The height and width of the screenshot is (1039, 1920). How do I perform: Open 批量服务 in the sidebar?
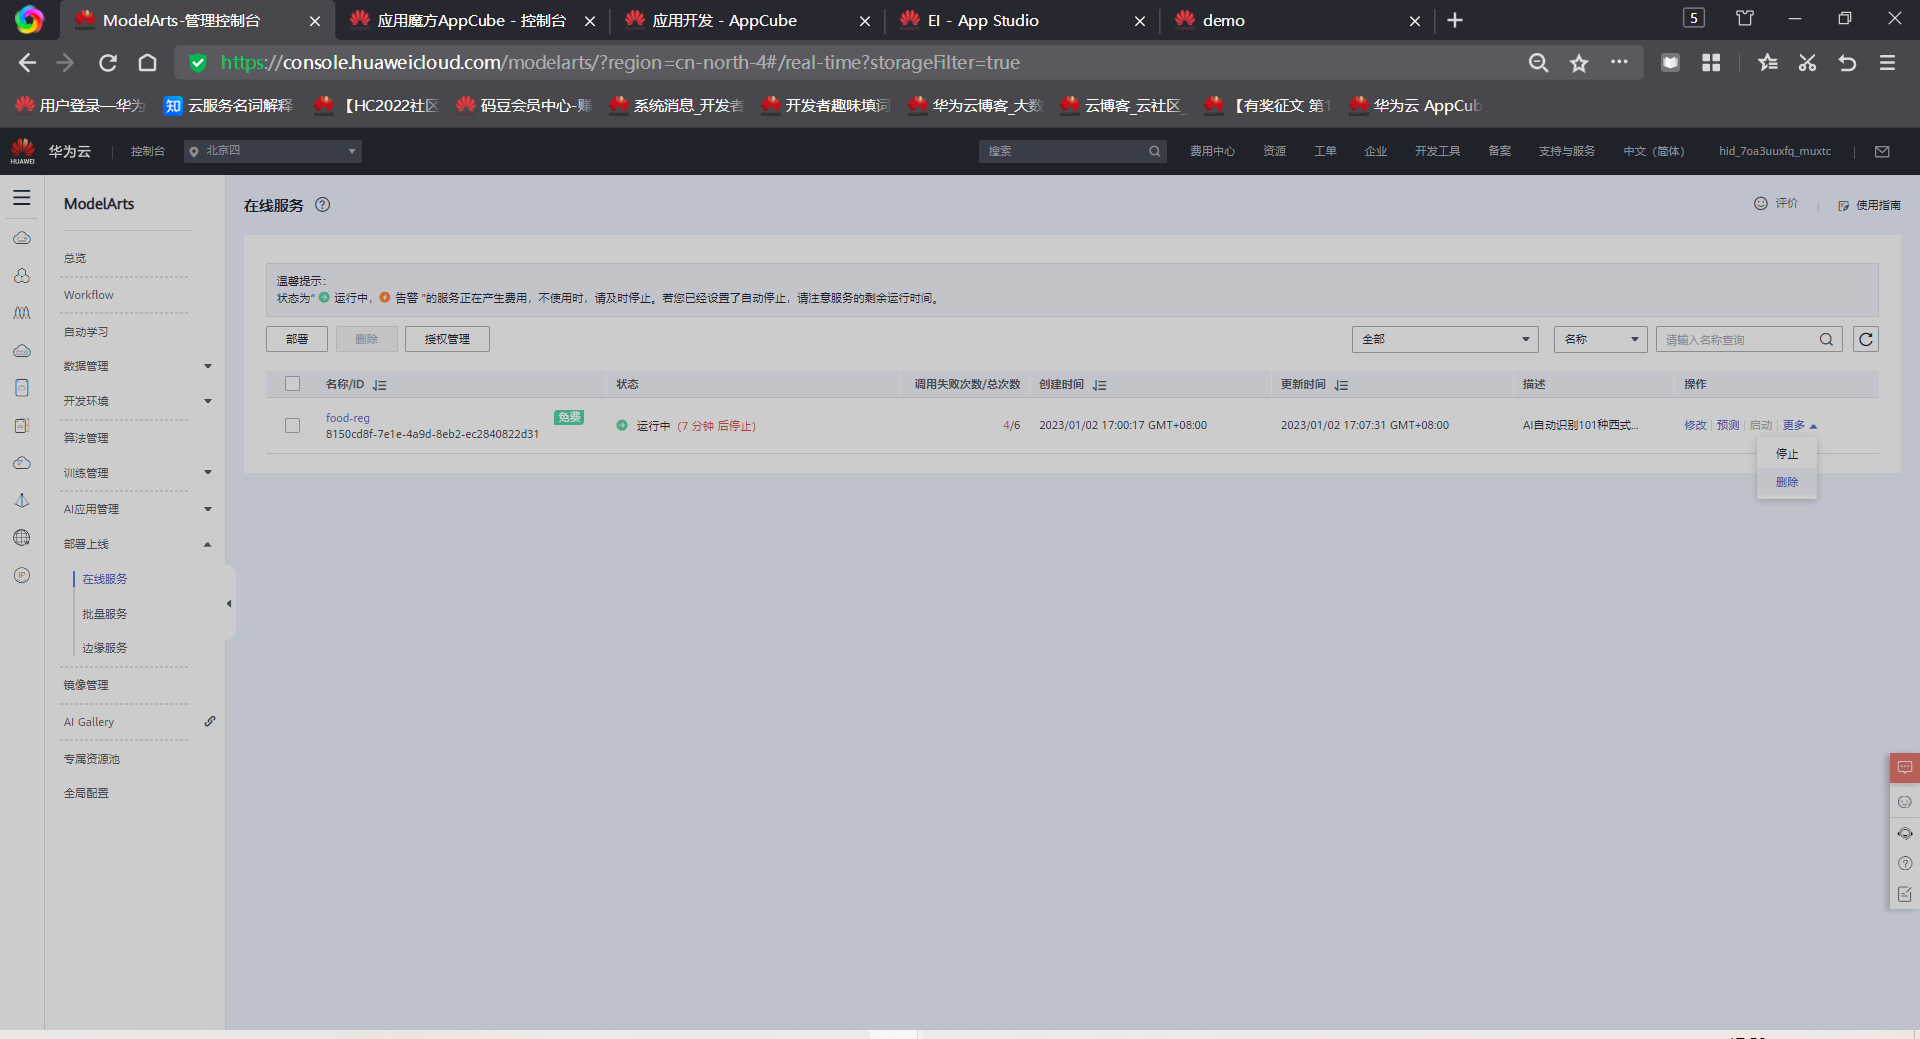(105, 614)
